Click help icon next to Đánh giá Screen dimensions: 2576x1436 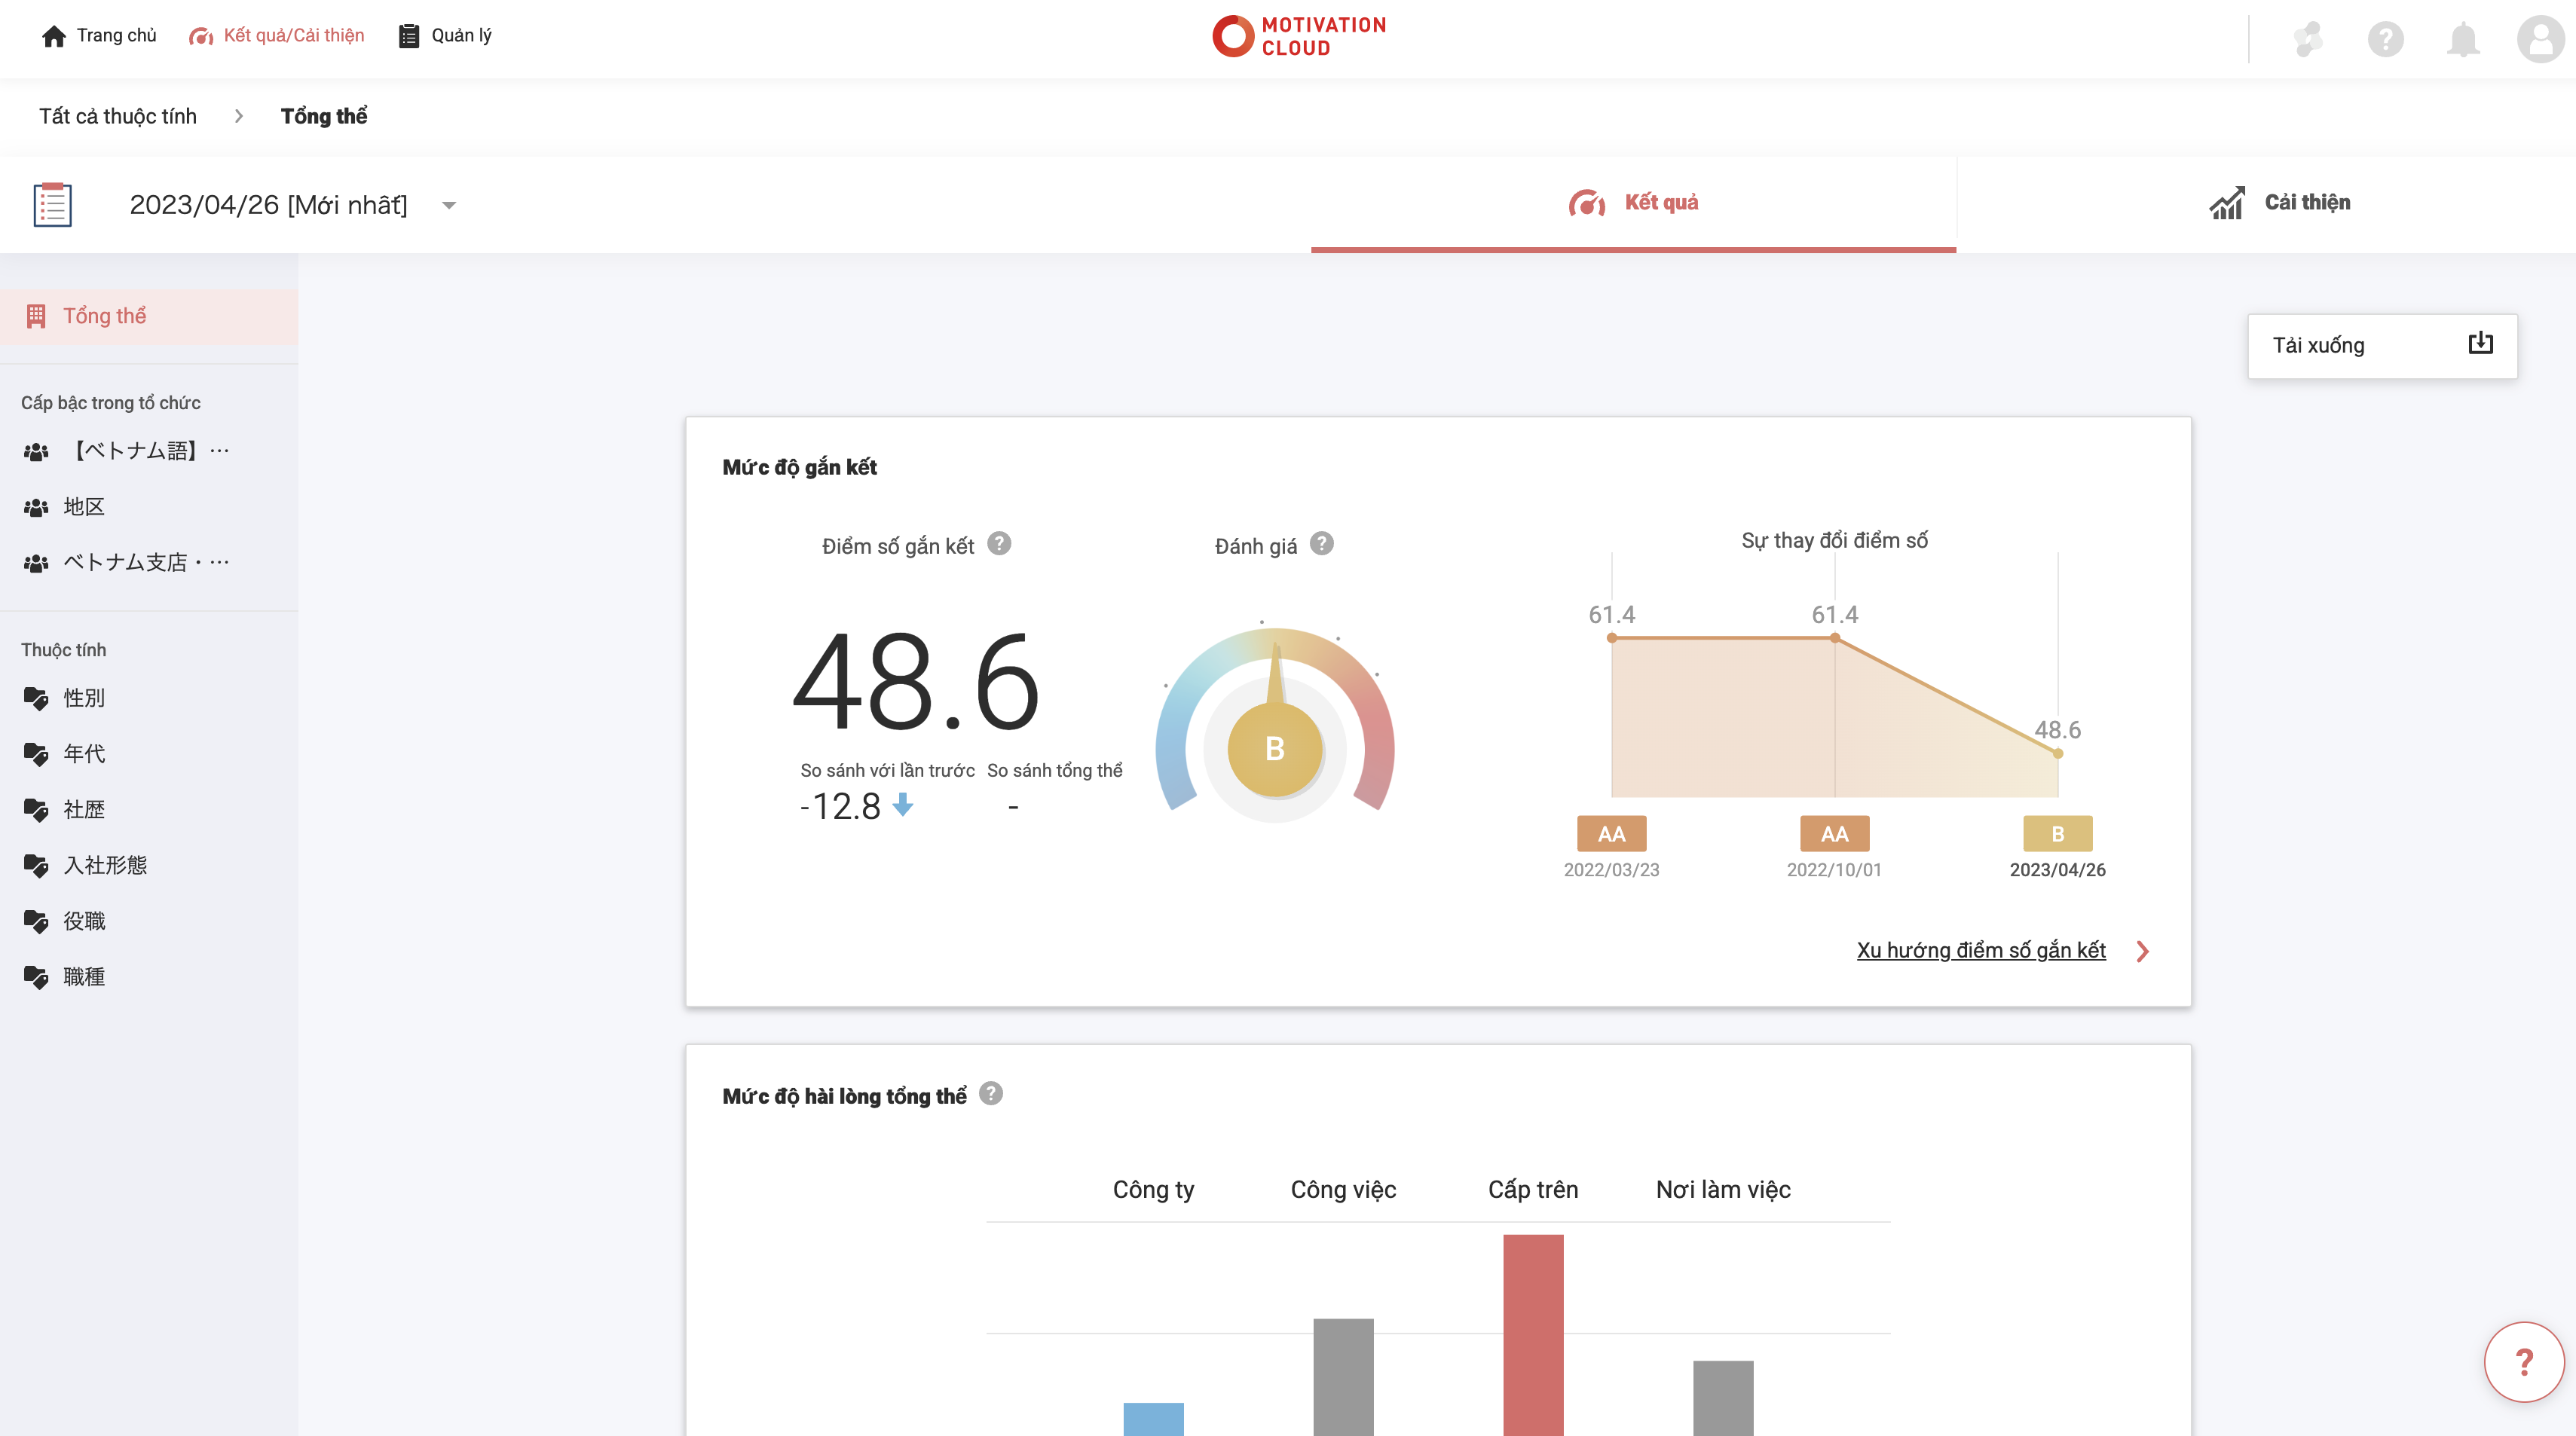click(x=1321, y=543)
